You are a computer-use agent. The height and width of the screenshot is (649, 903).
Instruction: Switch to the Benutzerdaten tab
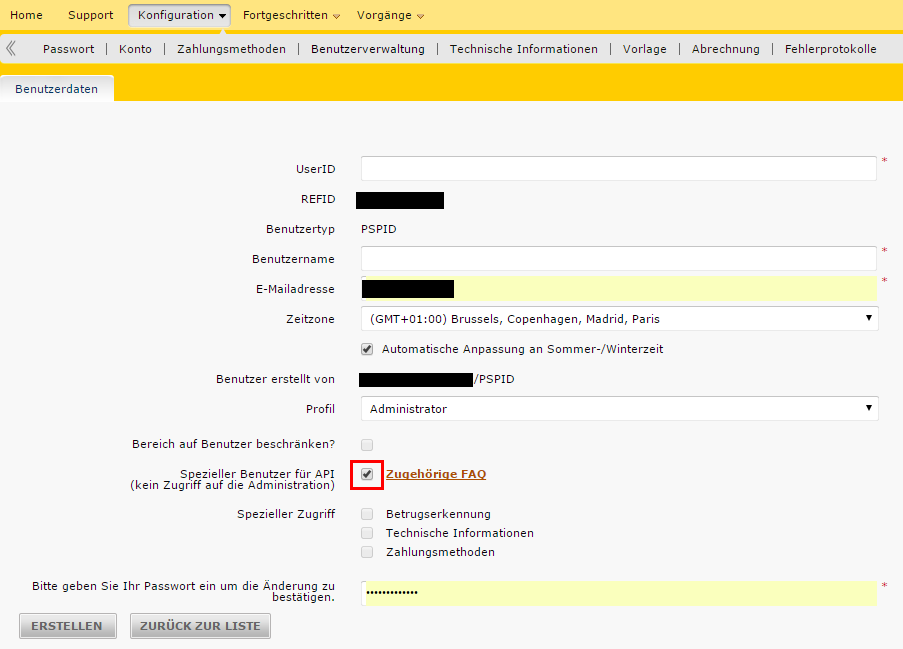[57, 89]
